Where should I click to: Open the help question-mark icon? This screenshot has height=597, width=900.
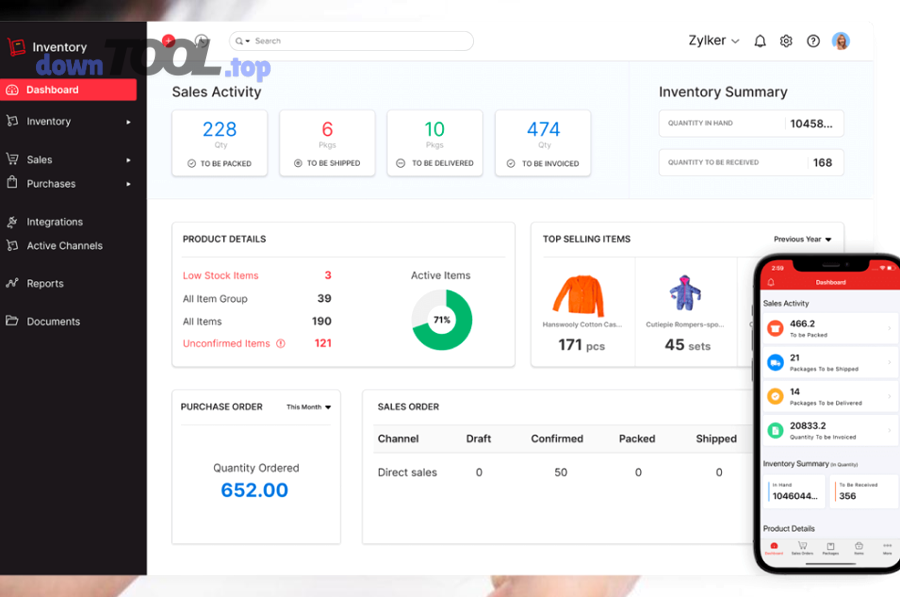pos(813,41)
